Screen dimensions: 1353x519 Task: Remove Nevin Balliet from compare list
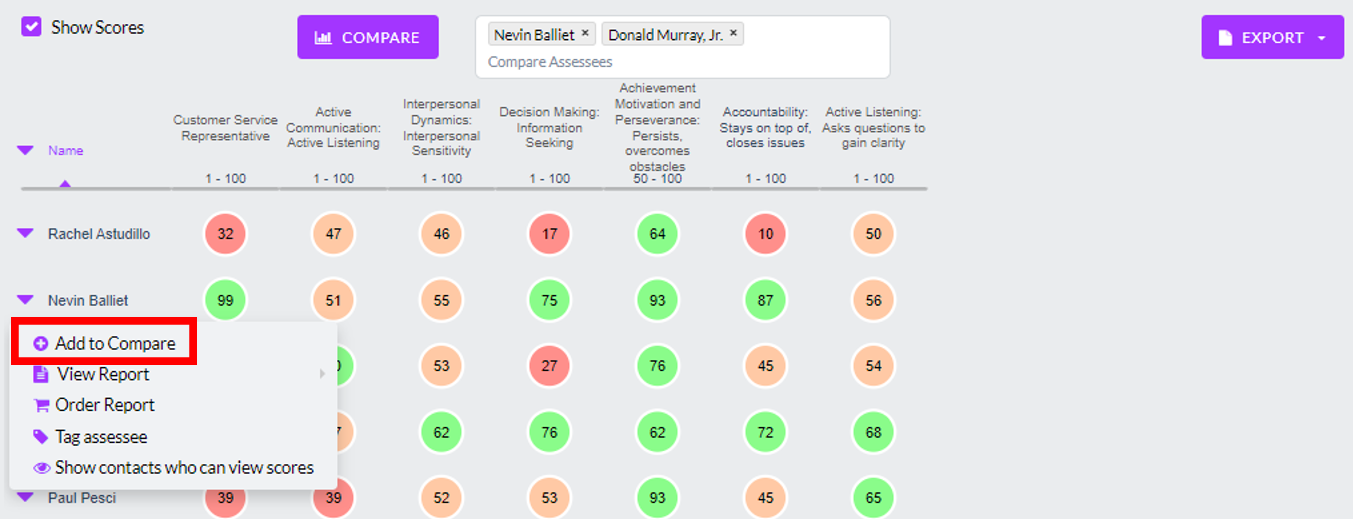[586, 34]
